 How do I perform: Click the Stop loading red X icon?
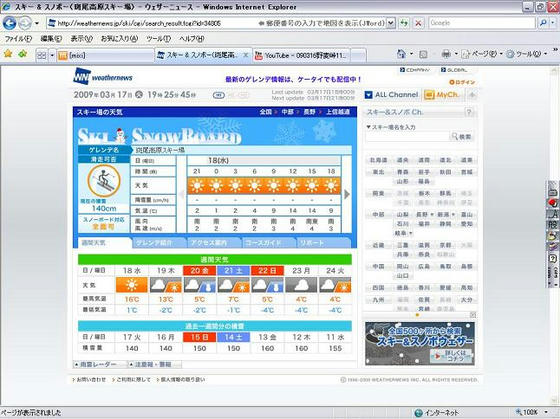point(418,23)
